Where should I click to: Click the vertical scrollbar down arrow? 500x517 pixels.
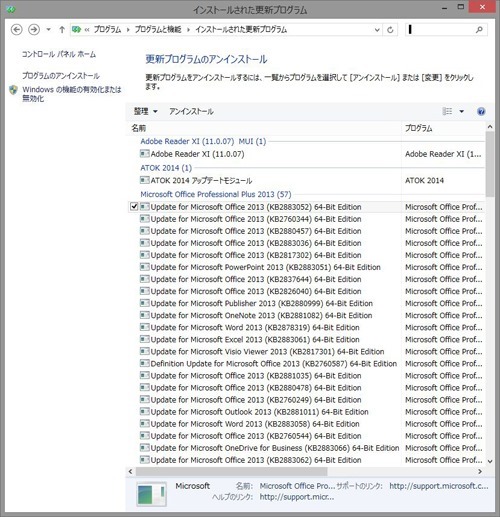click(490, 461)
